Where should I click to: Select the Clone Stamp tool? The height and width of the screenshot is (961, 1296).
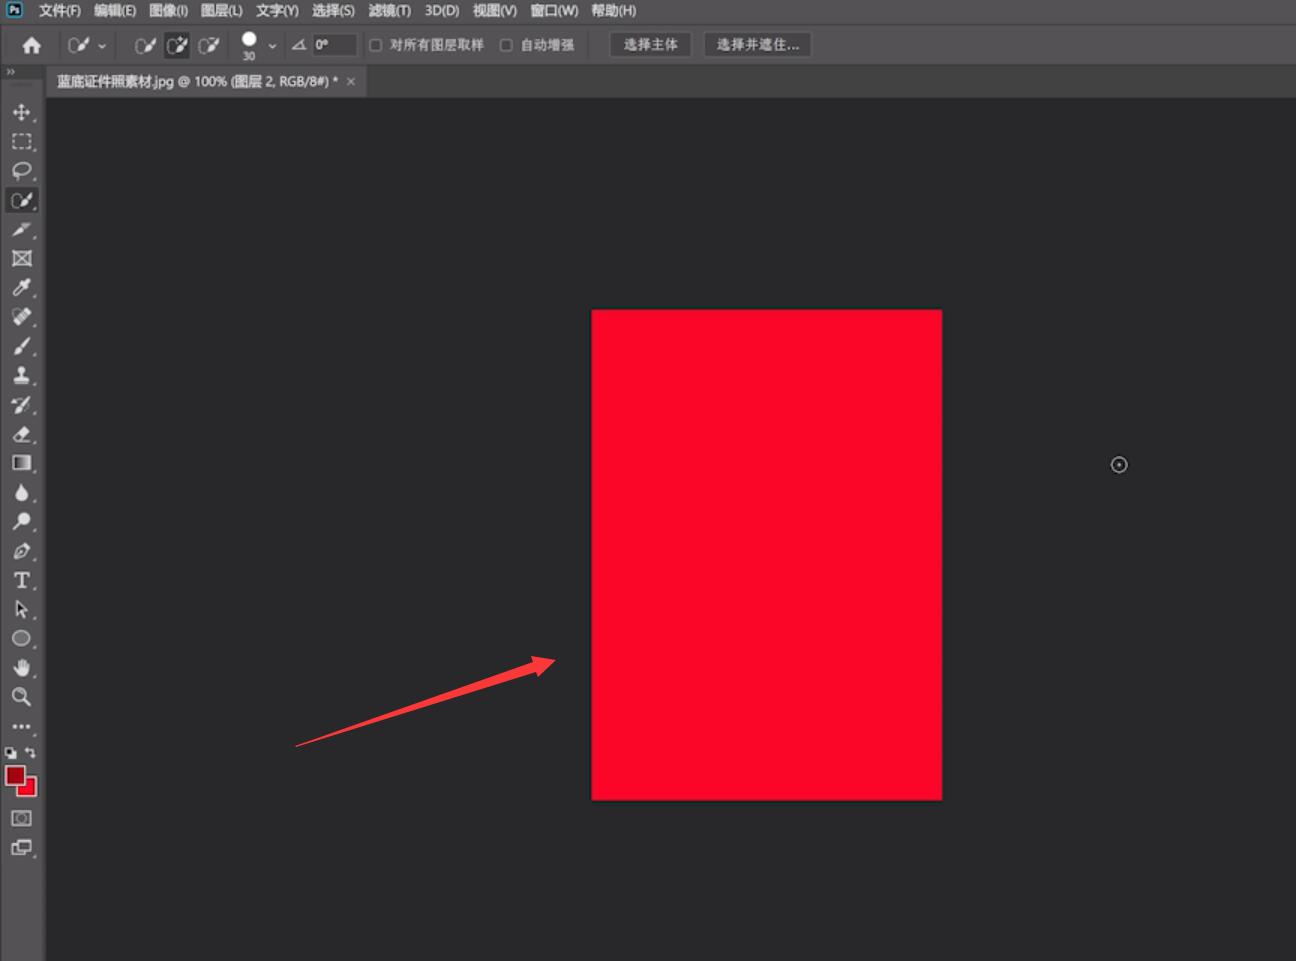click(x=21, y=375)
